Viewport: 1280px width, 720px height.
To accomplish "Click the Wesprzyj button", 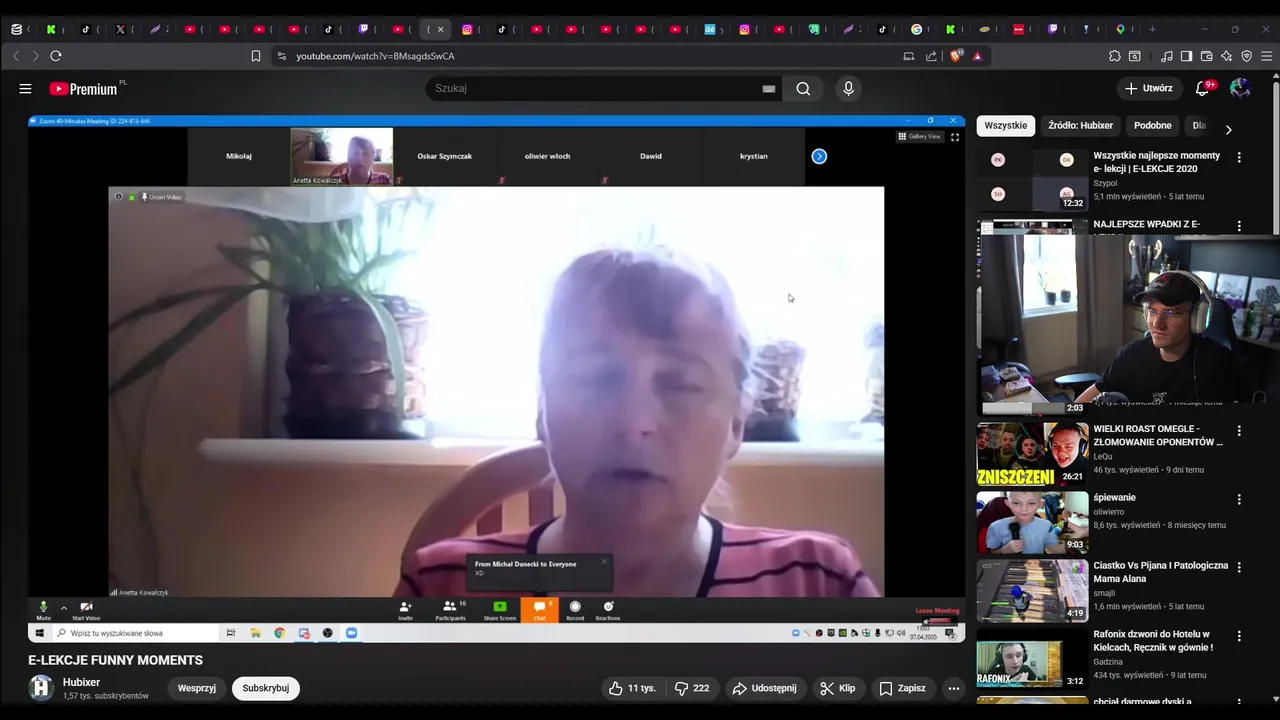I will [x=197, y=688].
